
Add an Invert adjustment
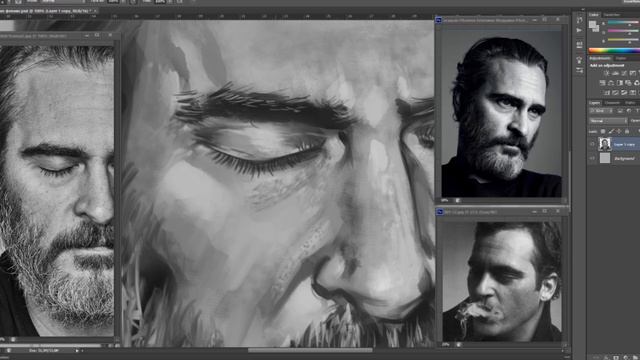(x=607, y=93)
